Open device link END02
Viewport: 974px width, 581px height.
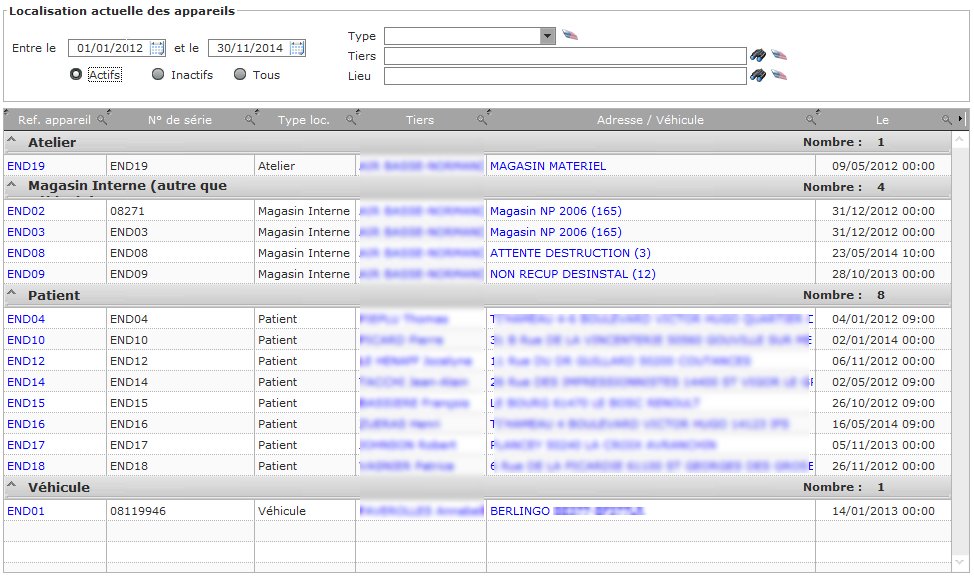coord(26,211)
